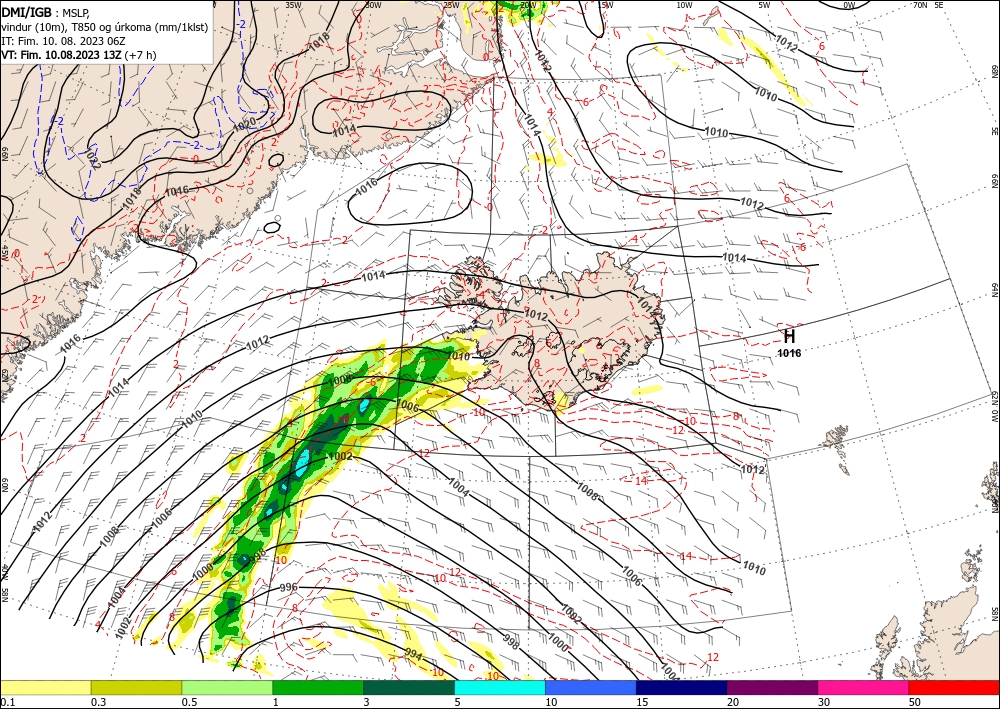Click the yellow 0.1 precipitation legend swatch
Image resolution: width=1000 pixels, height=709 pixels.
[45, 687]
